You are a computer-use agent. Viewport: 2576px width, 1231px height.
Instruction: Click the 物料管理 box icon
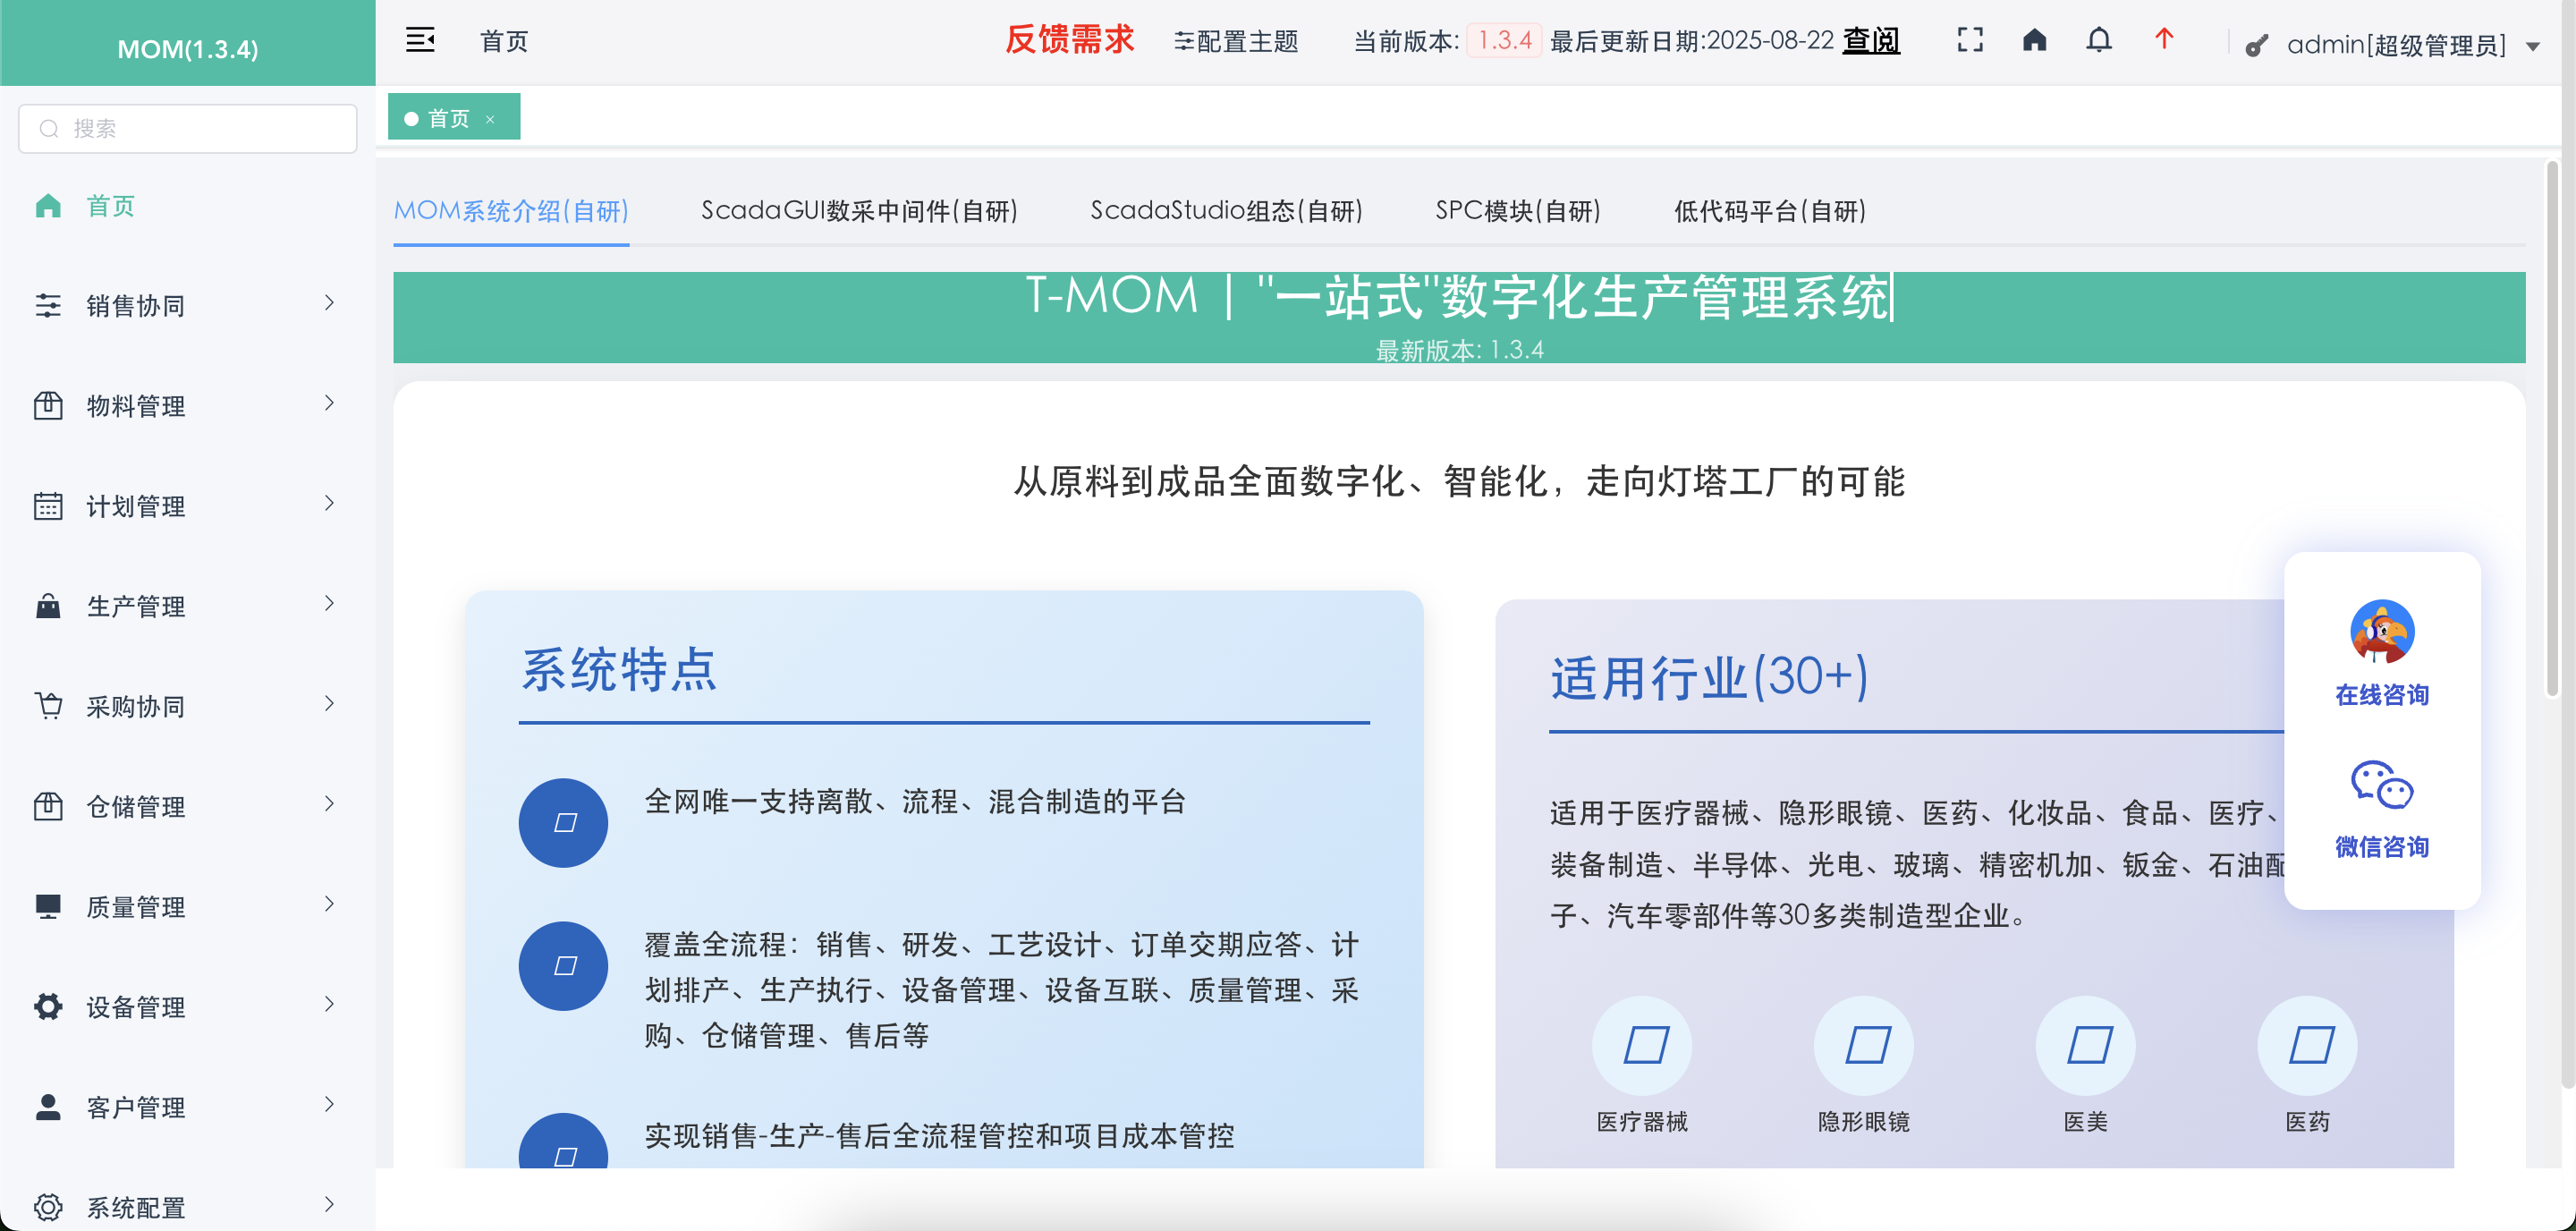[x=48, y=406]
